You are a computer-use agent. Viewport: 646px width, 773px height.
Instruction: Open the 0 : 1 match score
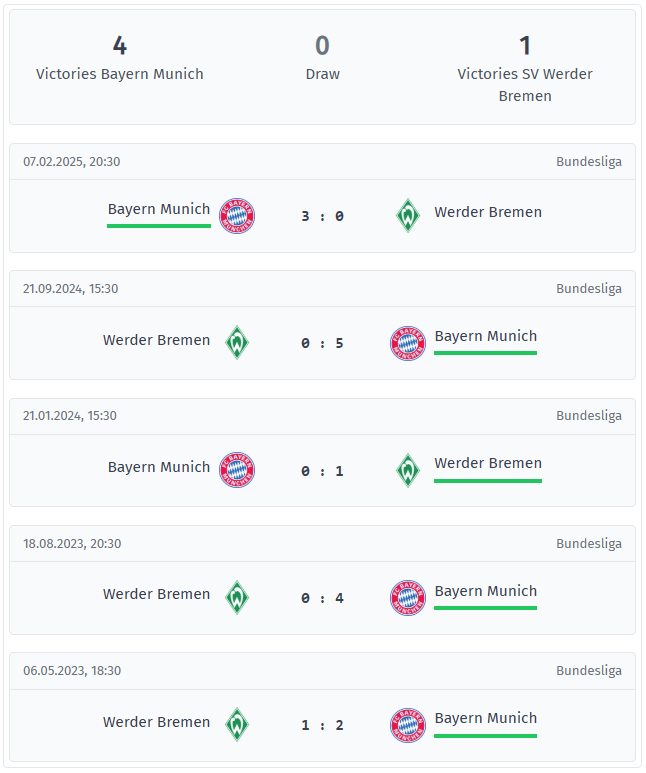click(x=322, y=471)
